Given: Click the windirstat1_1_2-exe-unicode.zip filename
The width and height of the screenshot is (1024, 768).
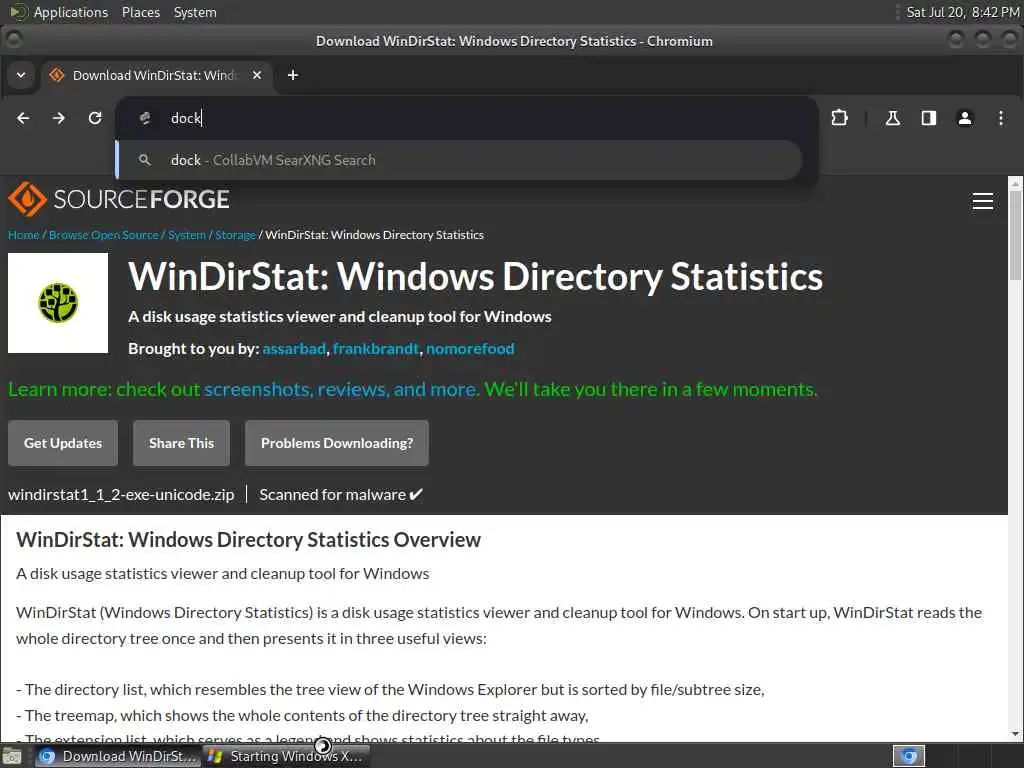Looking at the screenshot, I should [121, 495].
